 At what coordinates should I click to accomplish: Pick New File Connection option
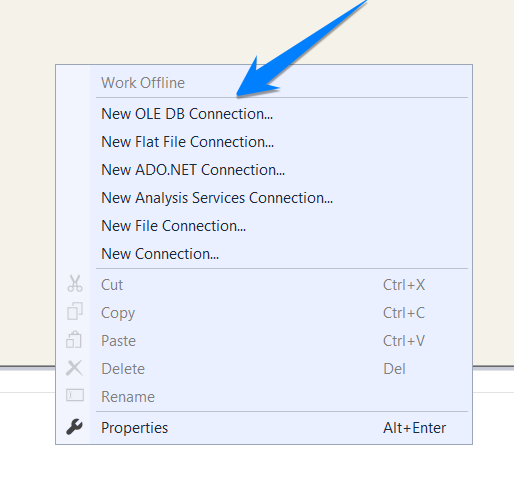click(173, 226)
